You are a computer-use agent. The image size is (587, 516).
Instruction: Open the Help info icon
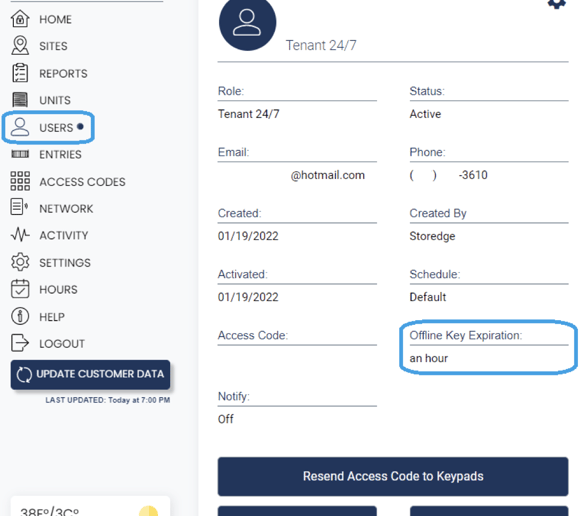(x=20, y=316)
